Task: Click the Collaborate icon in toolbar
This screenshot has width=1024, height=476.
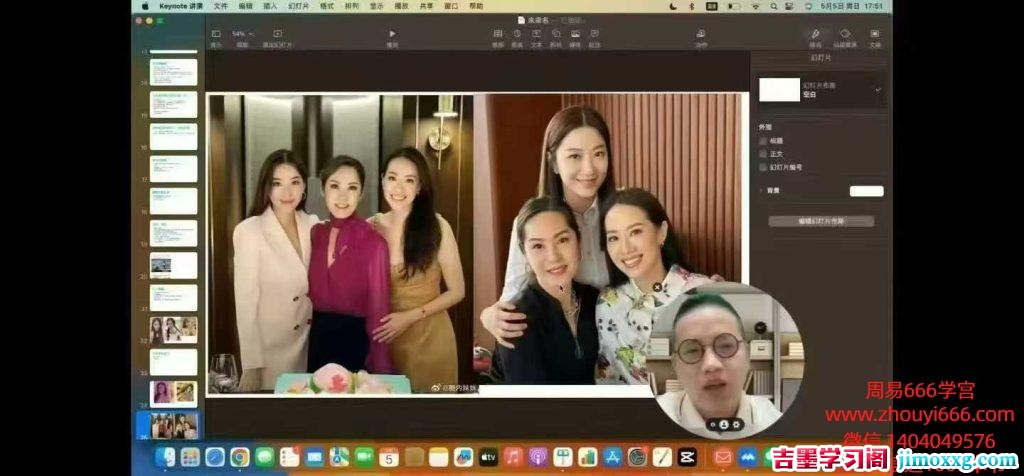Action: coord(701,36)
